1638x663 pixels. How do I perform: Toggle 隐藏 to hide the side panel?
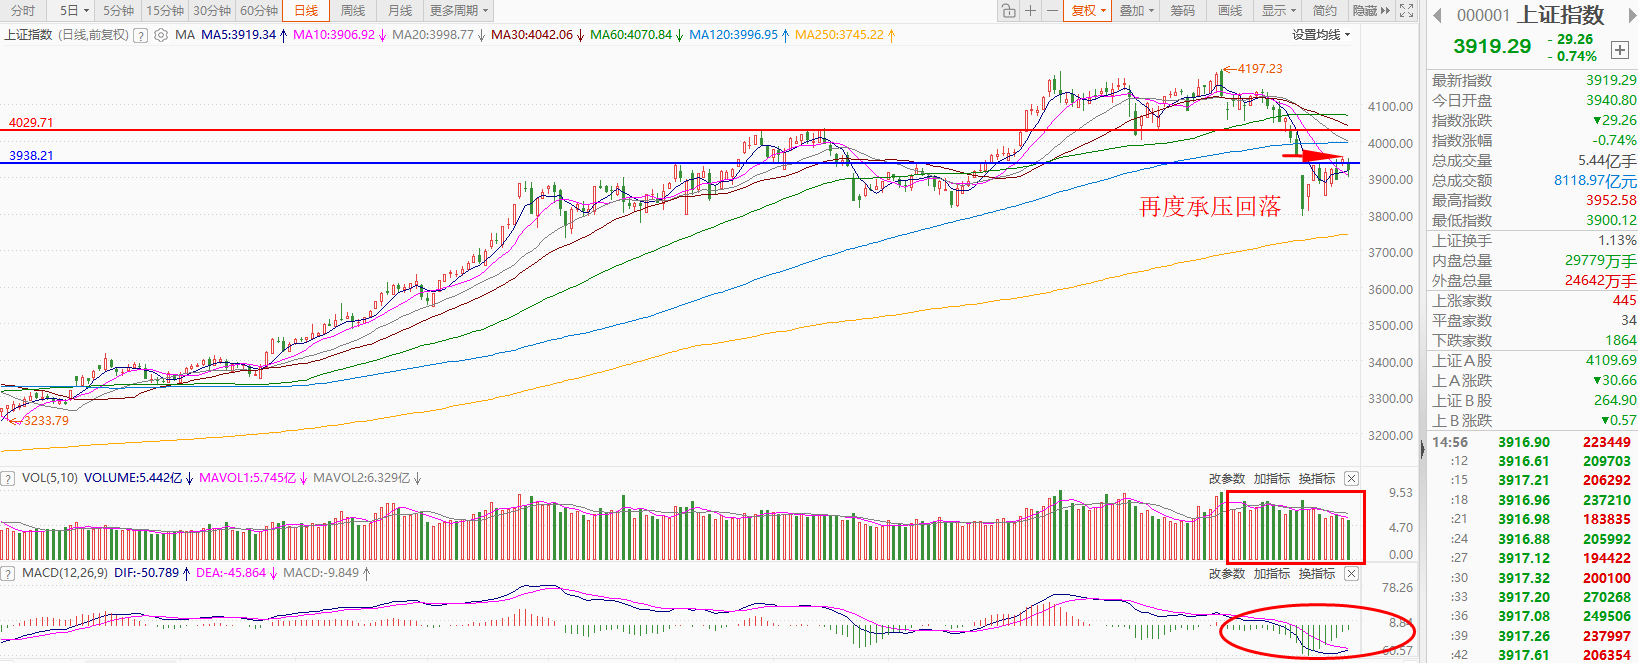tap(1370, 11)
